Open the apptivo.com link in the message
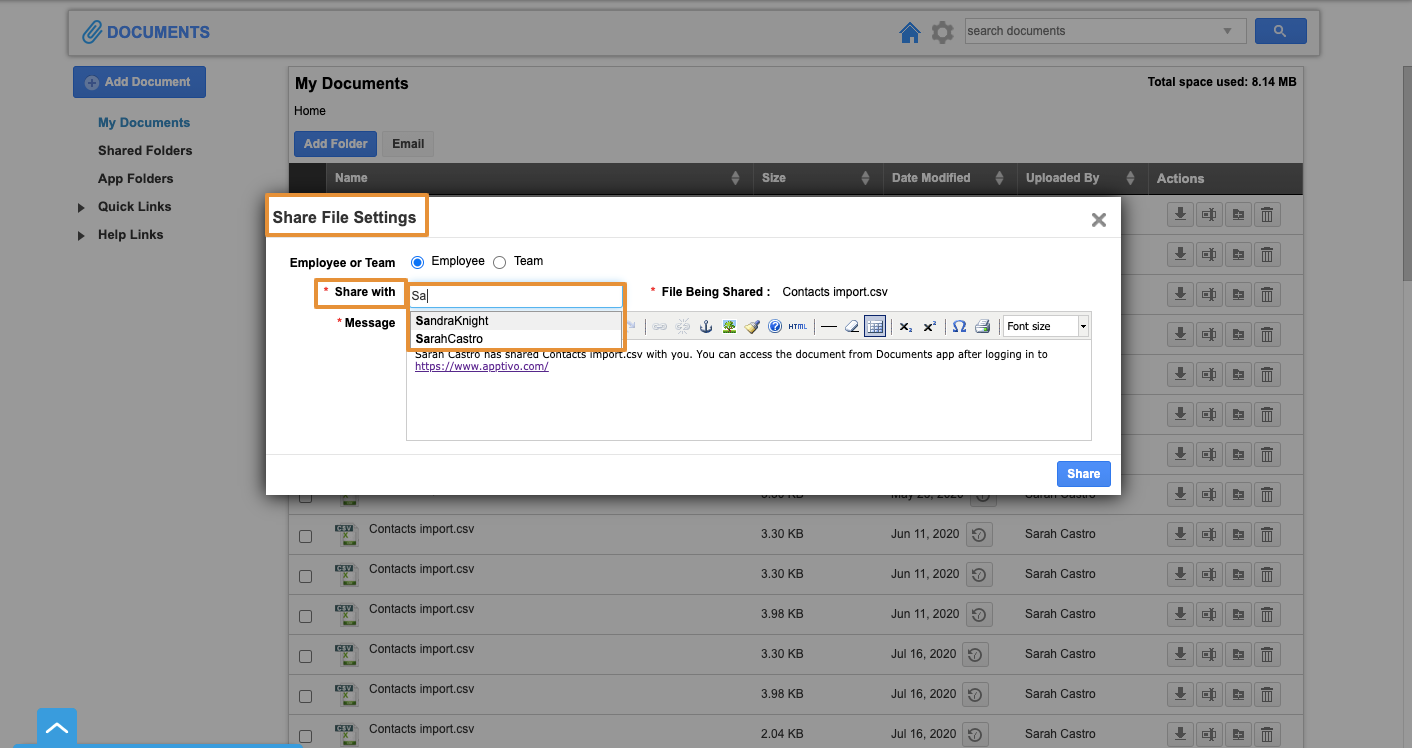Viewport: 1412px width, 748px height. [x=482, y=367]
